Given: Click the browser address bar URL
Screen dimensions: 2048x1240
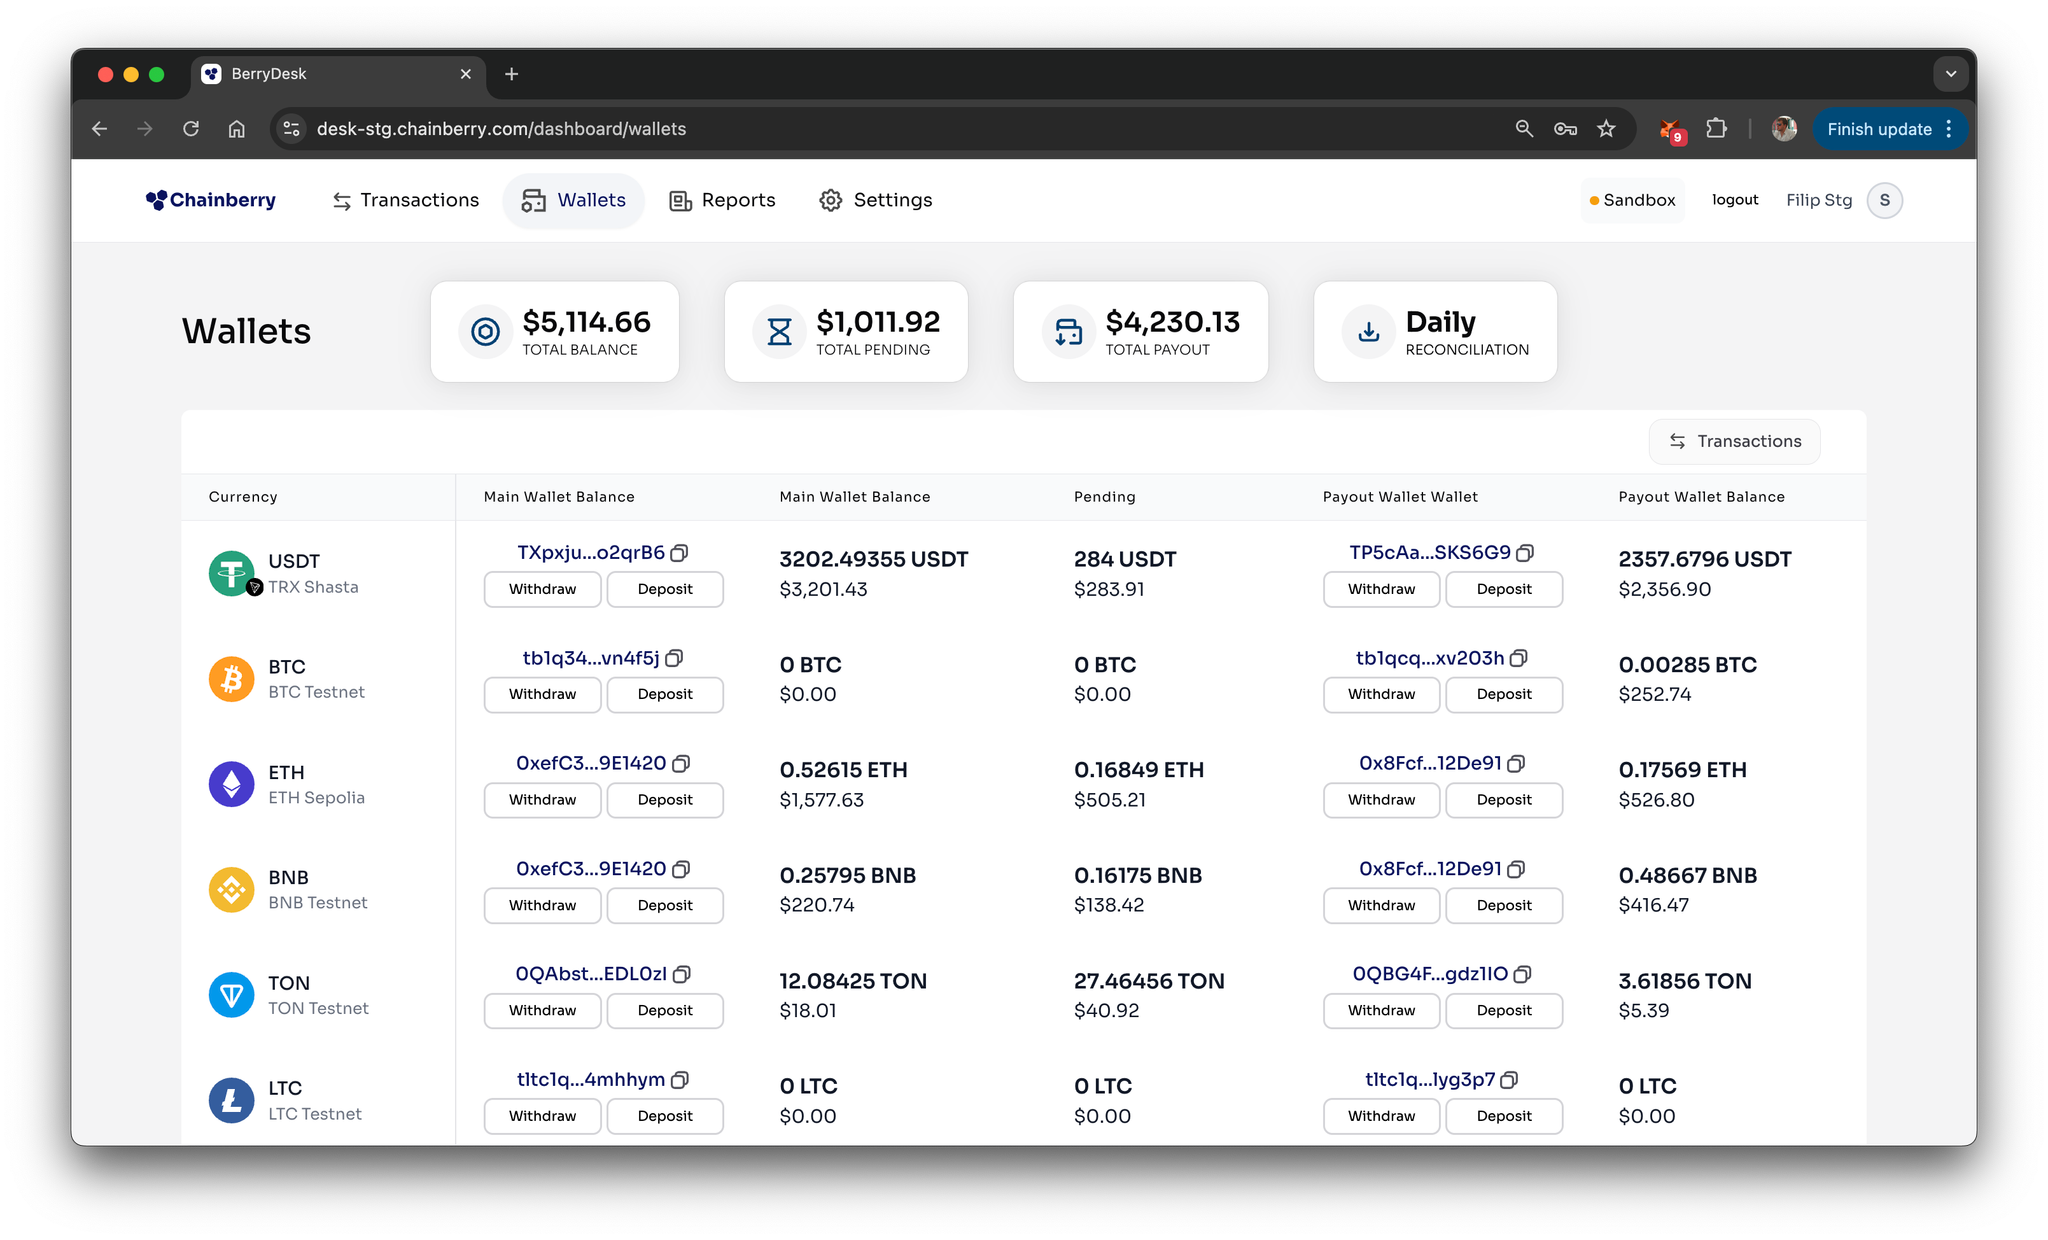Looking at the screenshot, I should [x=501, y=129].
